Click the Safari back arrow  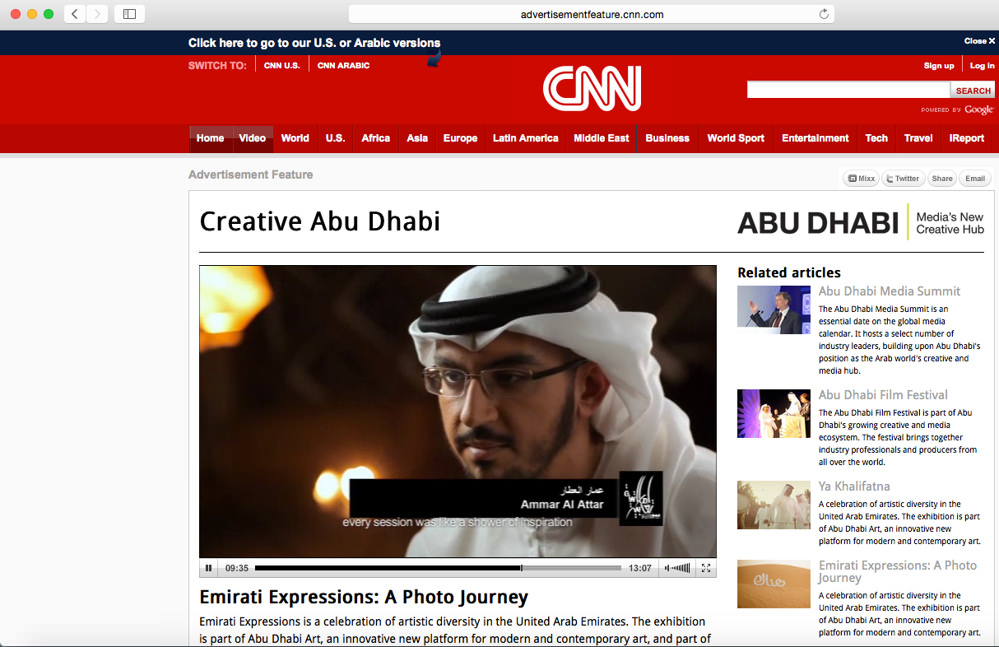tap(75, 14)
